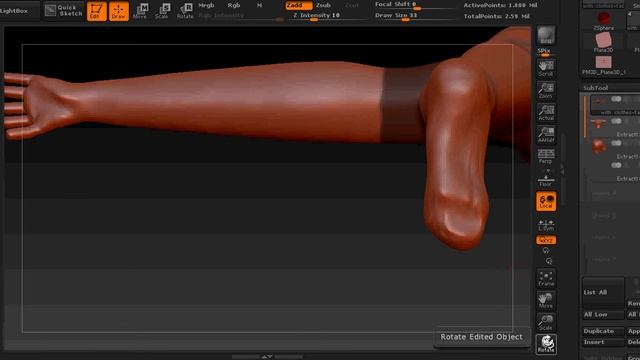Select the Scale tool in top toolbar
The width and height of the screenshot is (640, 360).
[x=162, y=11]
